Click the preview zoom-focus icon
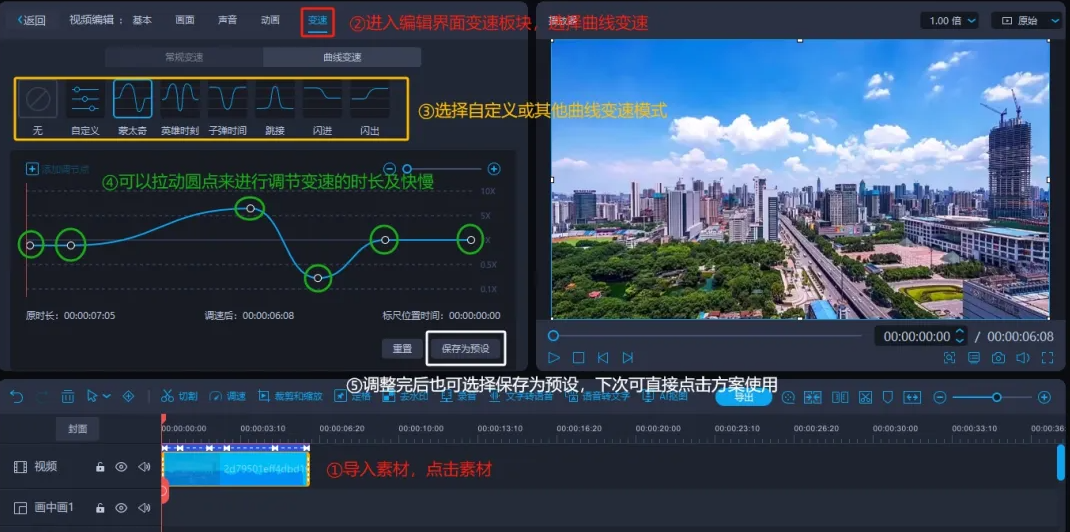Image resolution: width=1070 pixels, height=532 pixels. tap(949, 357)
